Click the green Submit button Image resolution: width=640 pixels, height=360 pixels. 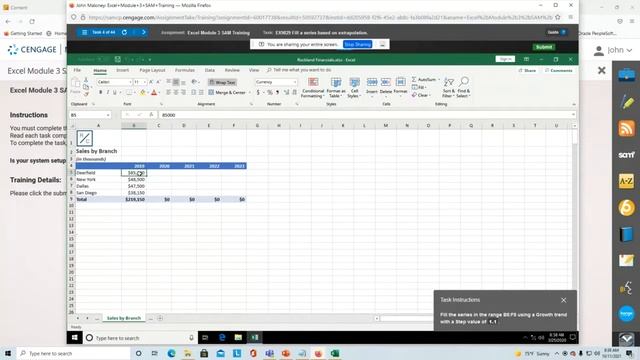click(x=544, y=47)
